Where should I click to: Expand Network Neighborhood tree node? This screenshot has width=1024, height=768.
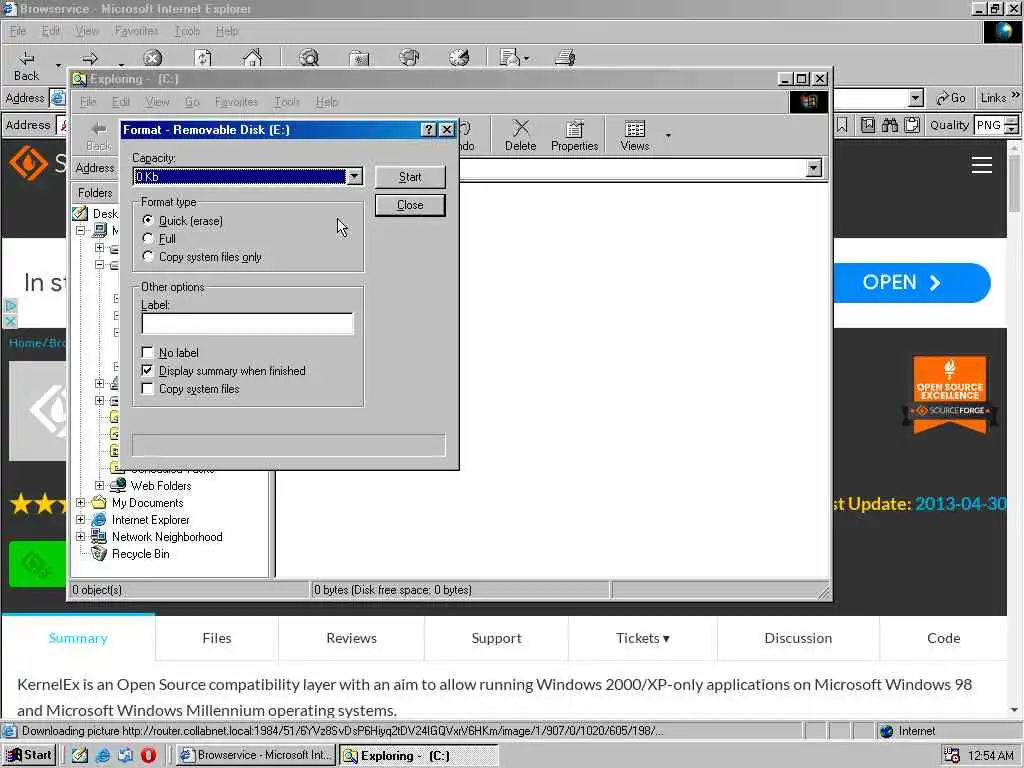[80, 536]
